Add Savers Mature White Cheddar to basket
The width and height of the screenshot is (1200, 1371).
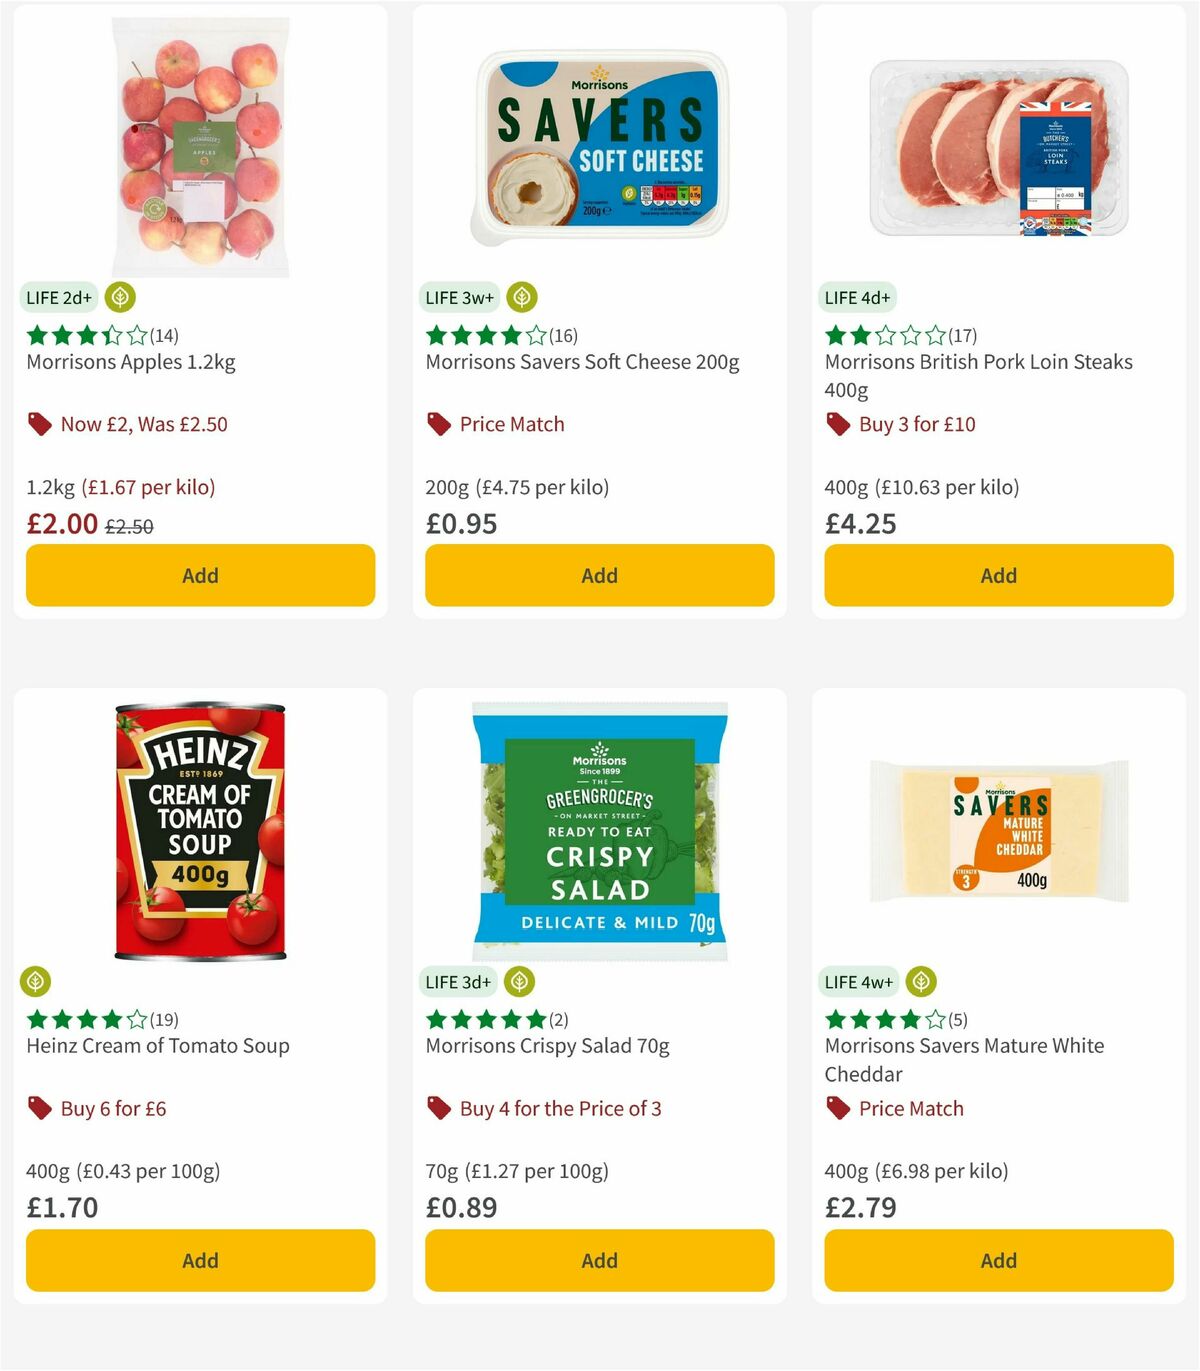pos(997,1260)
